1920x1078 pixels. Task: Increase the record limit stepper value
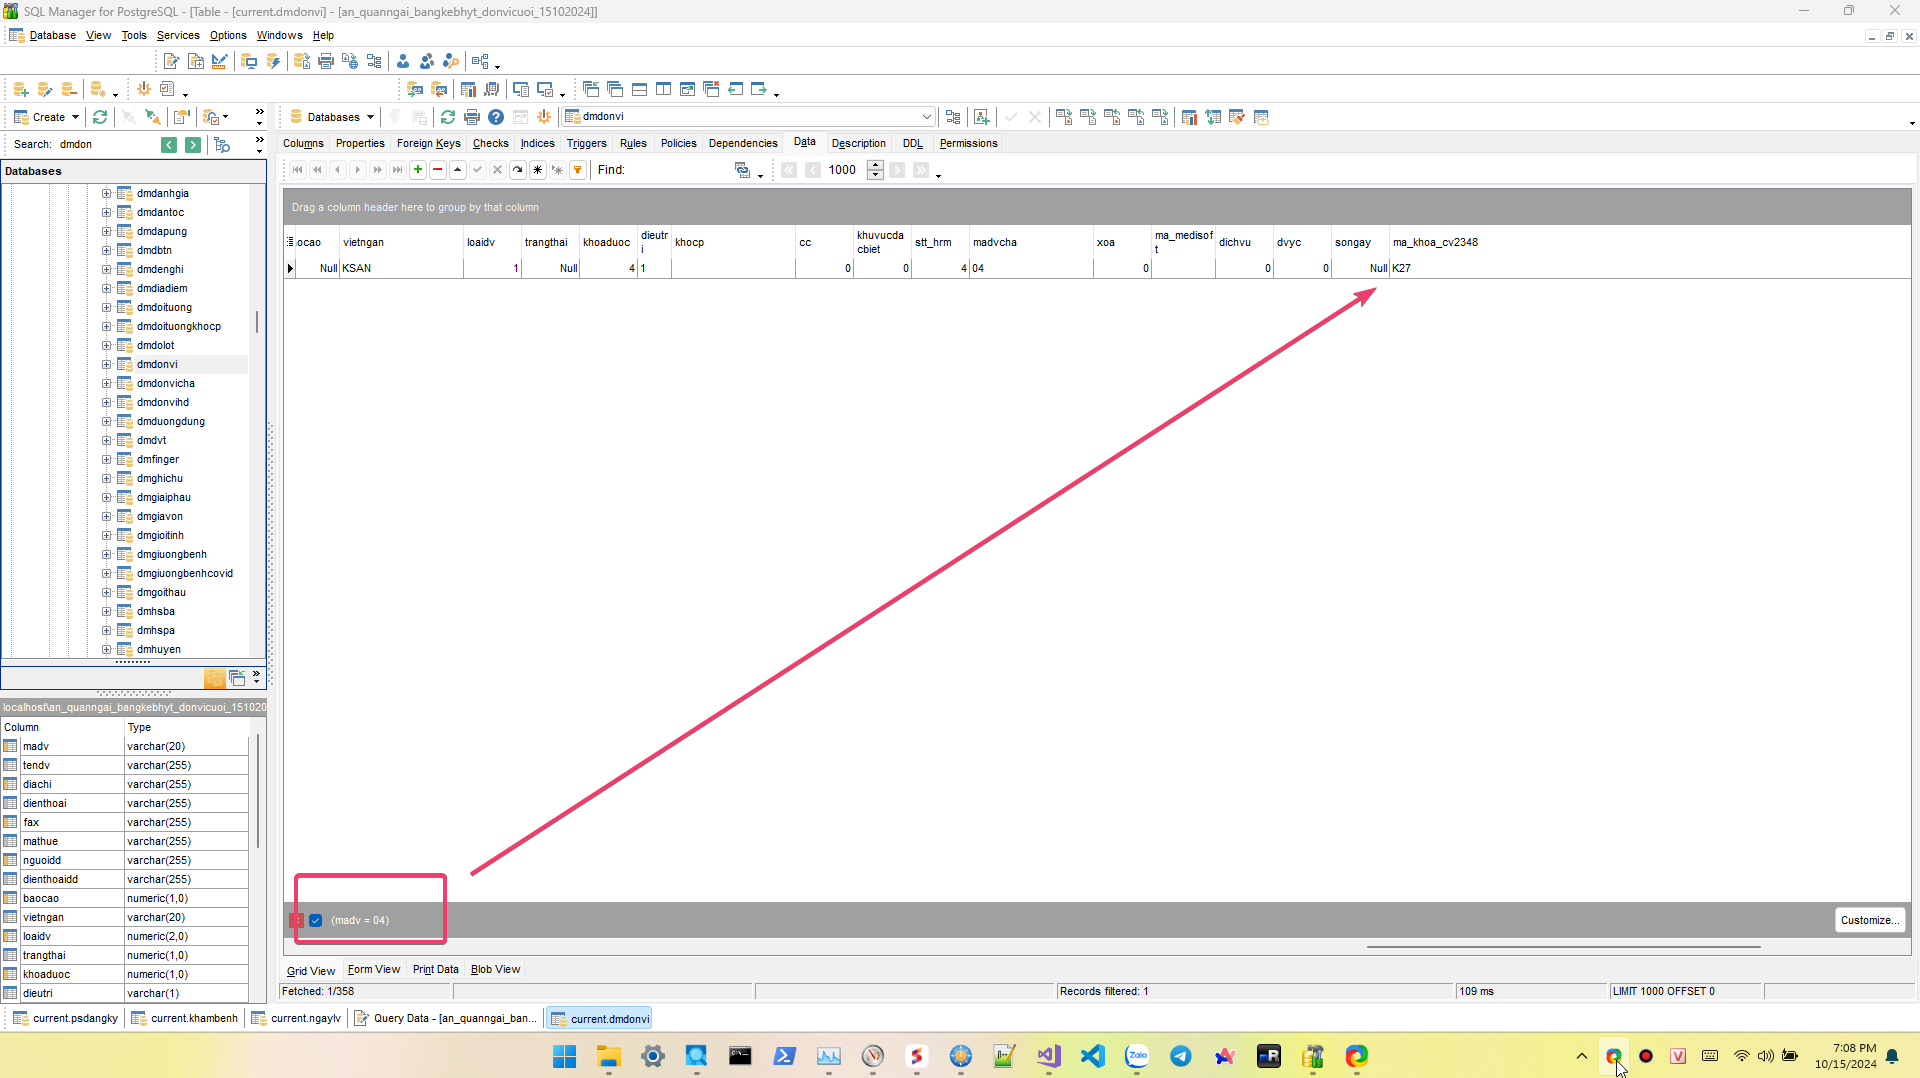(x=875, y=165)
